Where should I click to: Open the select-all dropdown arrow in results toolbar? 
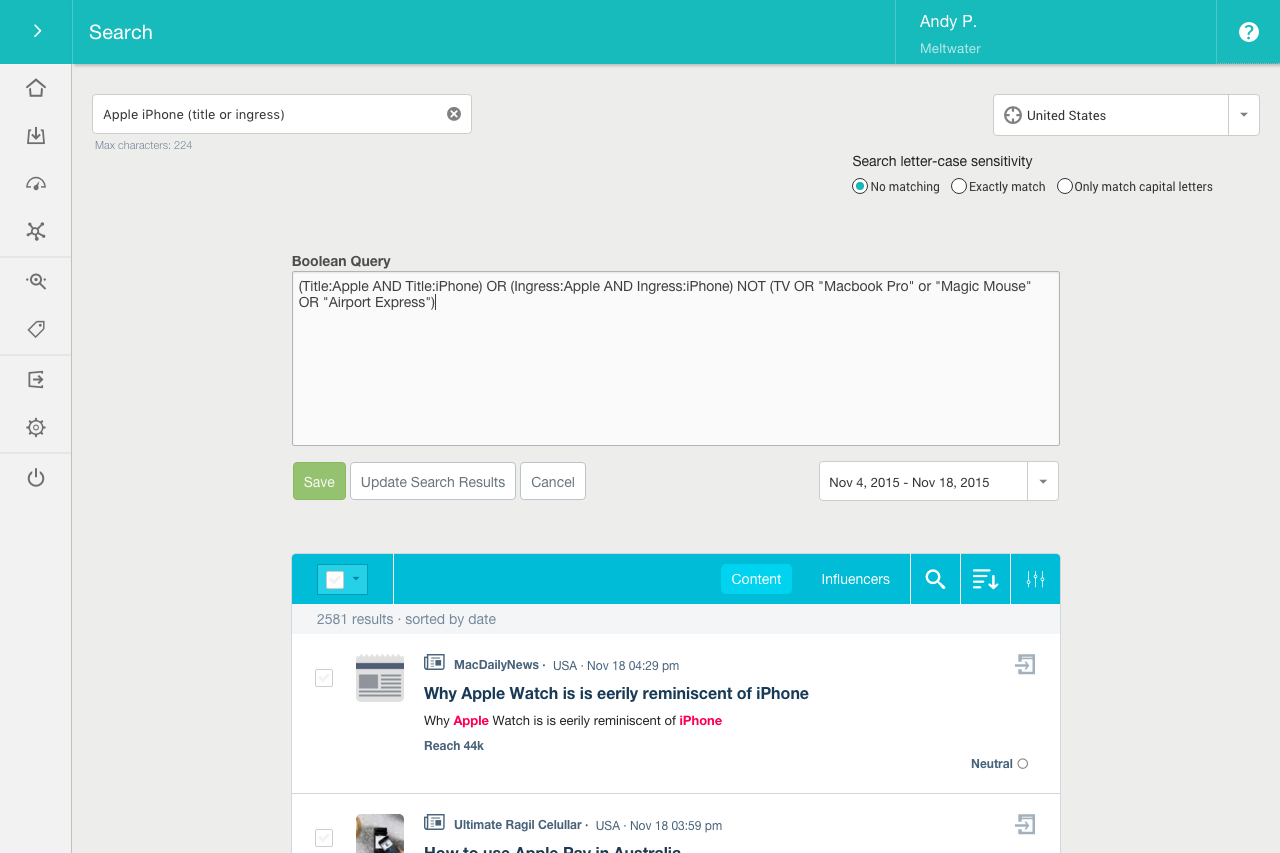(x=356, y=579)
